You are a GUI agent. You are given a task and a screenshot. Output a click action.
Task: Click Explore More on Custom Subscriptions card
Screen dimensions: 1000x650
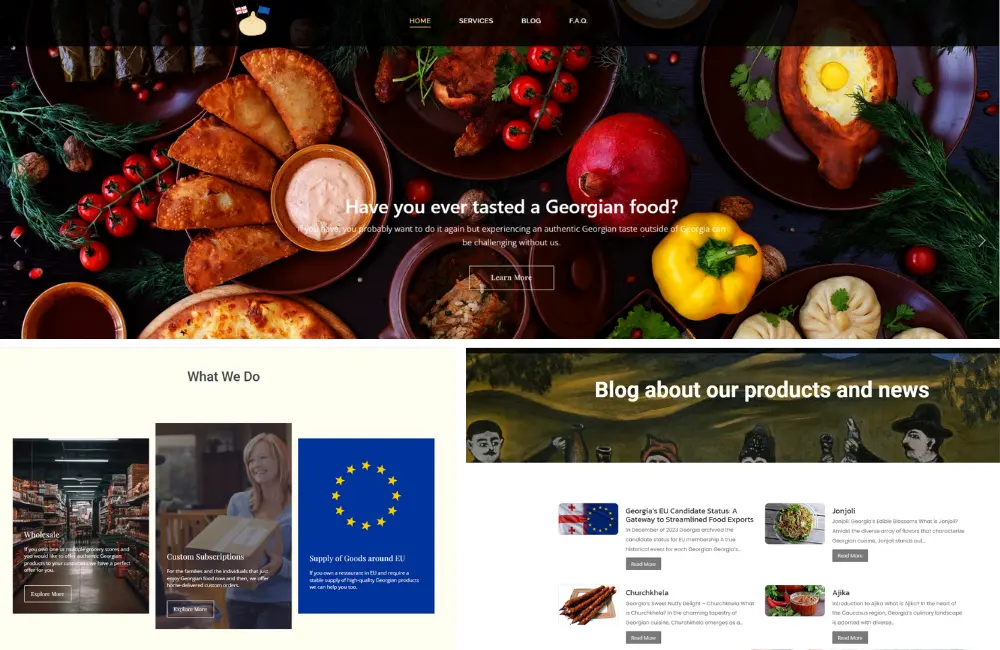pyautogui.click(x=190, y=609)
